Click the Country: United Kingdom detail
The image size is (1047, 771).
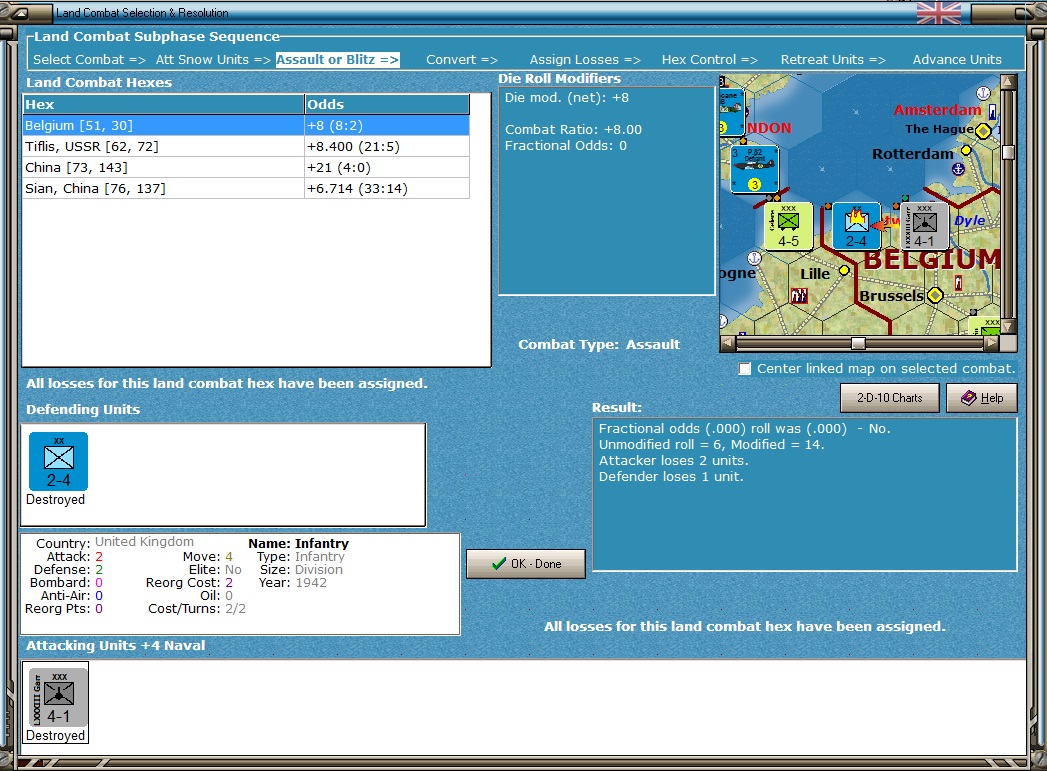(x=115, y=542)
